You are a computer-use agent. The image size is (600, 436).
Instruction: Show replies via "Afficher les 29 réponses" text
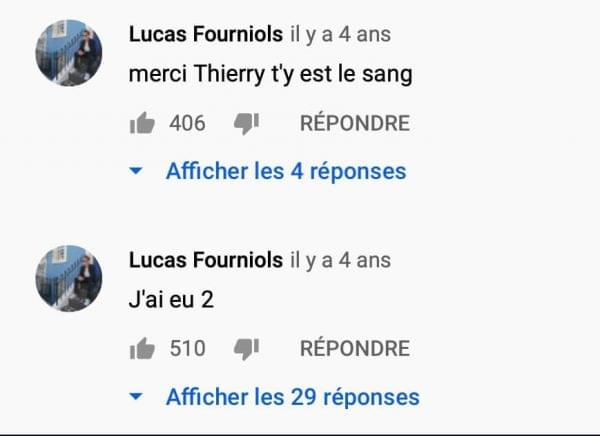293,397
